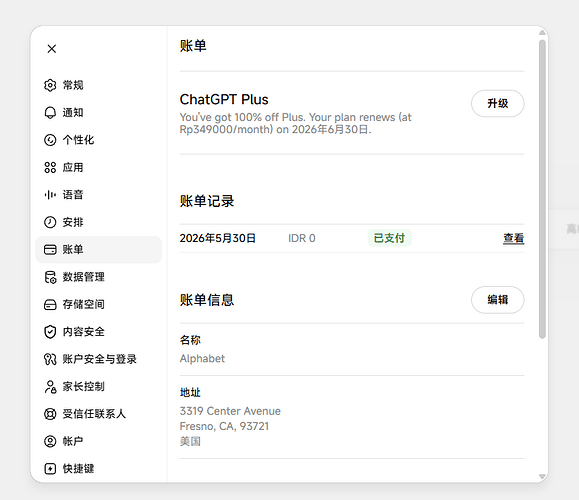Viewport: 579px width, 500px height.
Task: Select the 个性化 personalization icon
Action: (50, 140)
